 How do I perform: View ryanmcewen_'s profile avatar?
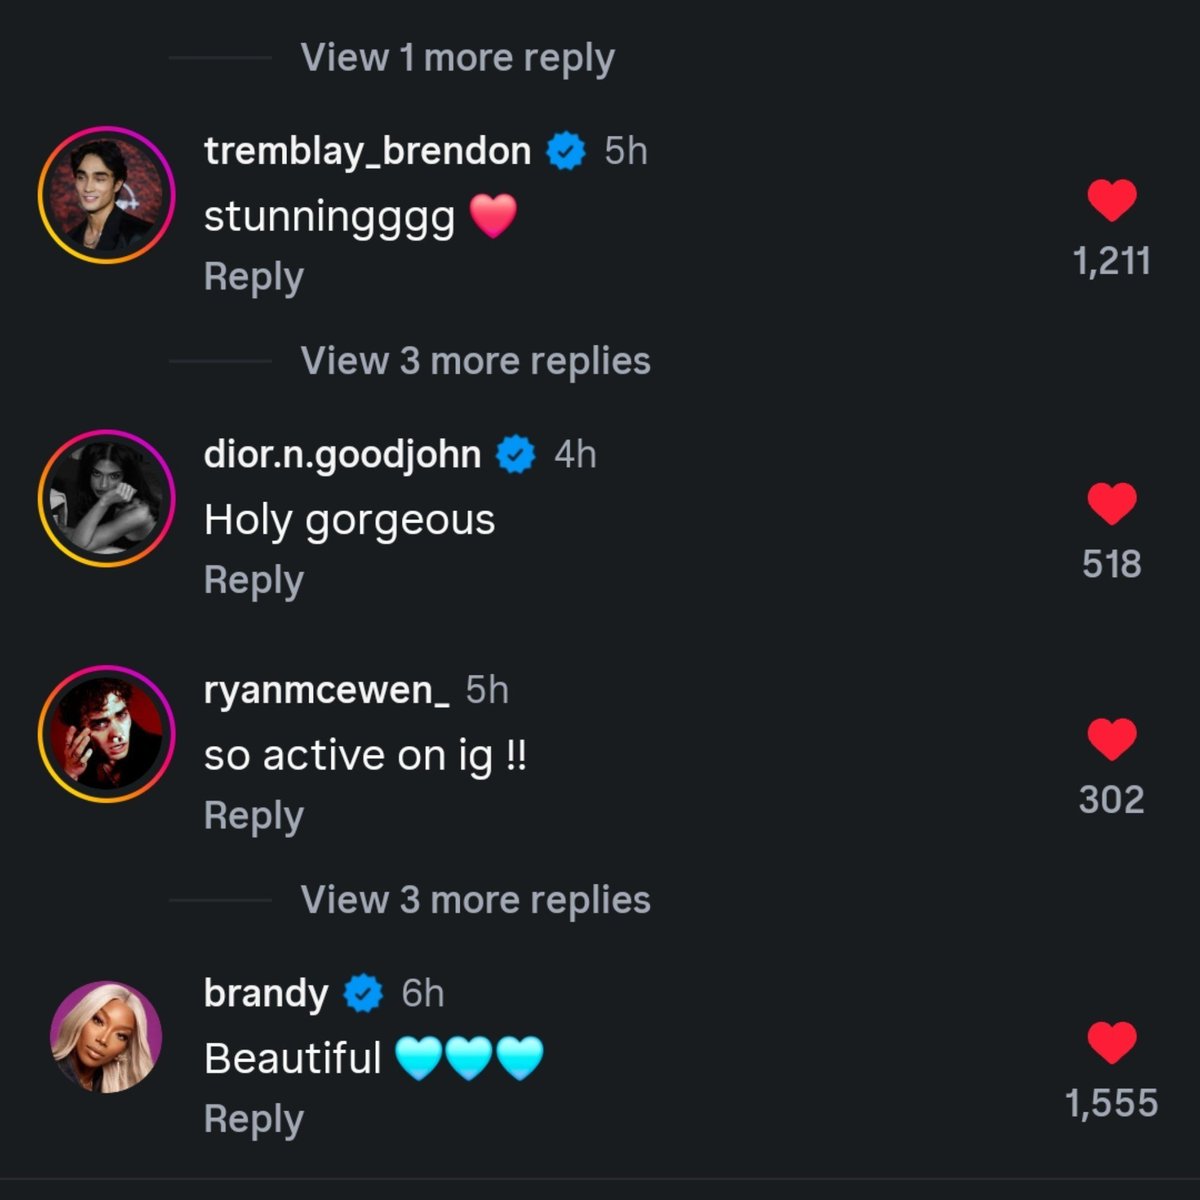(x=106, y=734)
